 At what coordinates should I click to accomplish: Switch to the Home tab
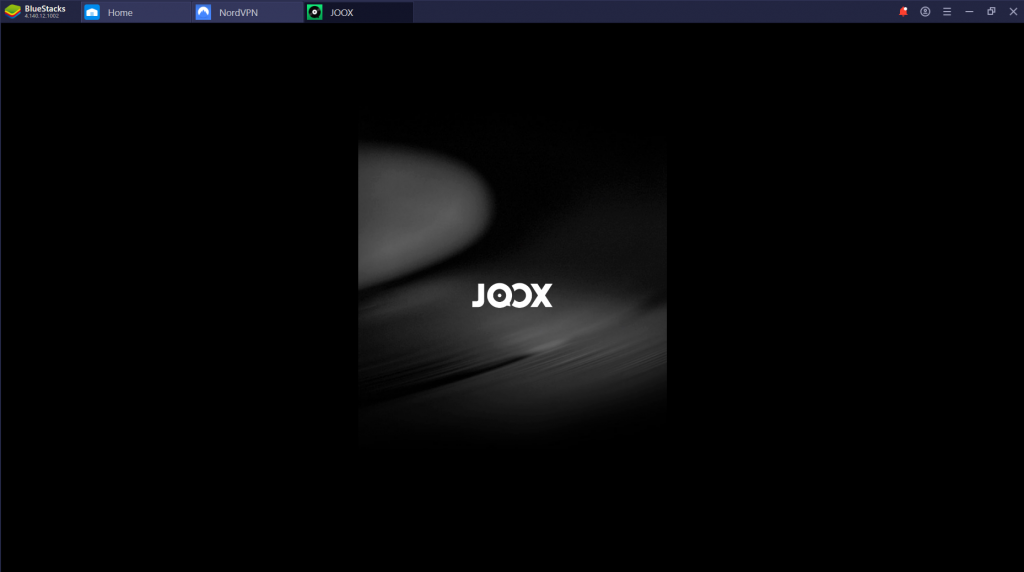136,12
